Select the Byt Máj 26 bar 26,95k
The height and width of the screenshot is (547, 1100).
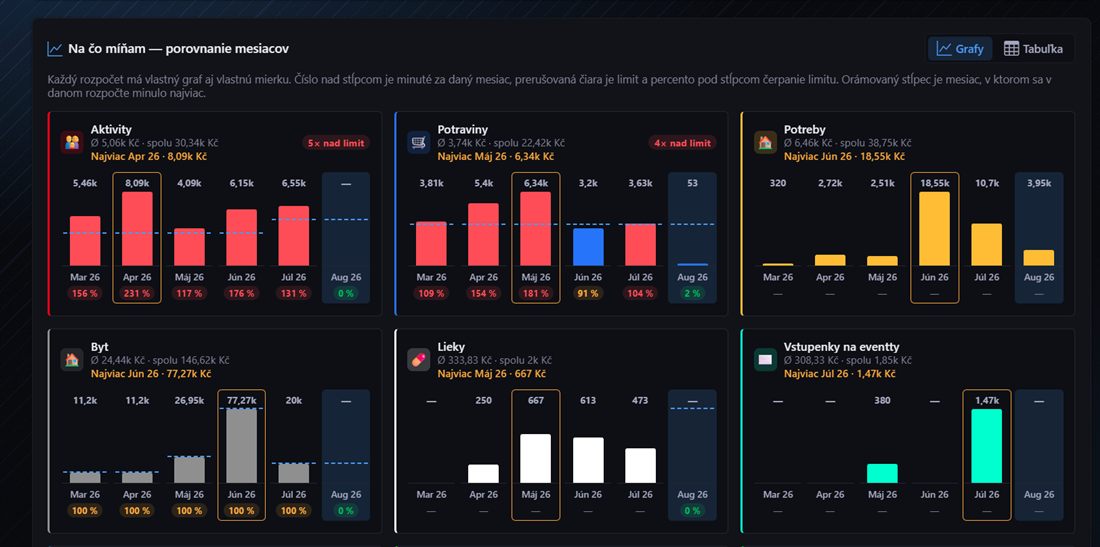point(189,470)
